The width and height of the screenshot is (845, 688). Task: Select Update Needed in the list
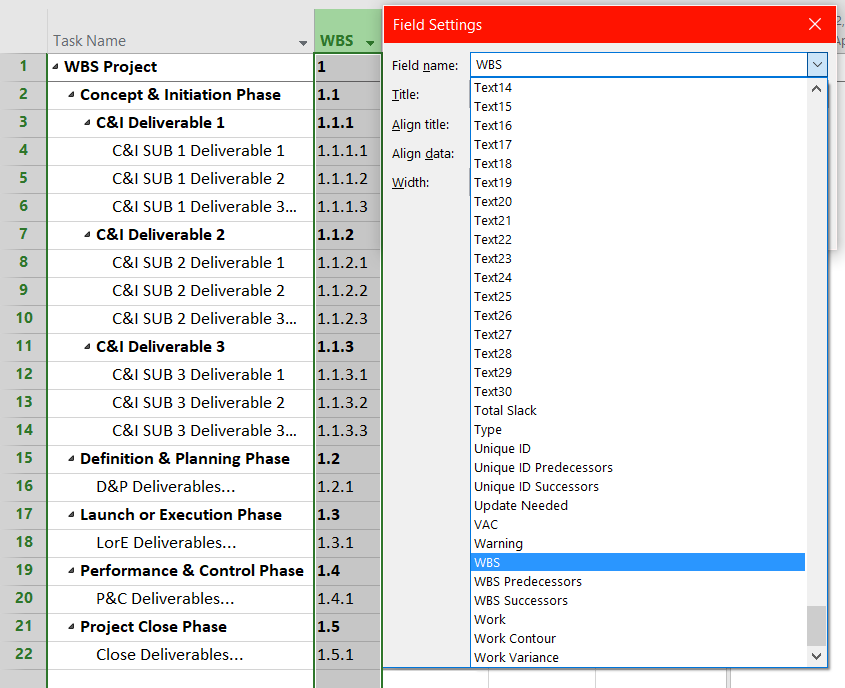coord(638,505)
